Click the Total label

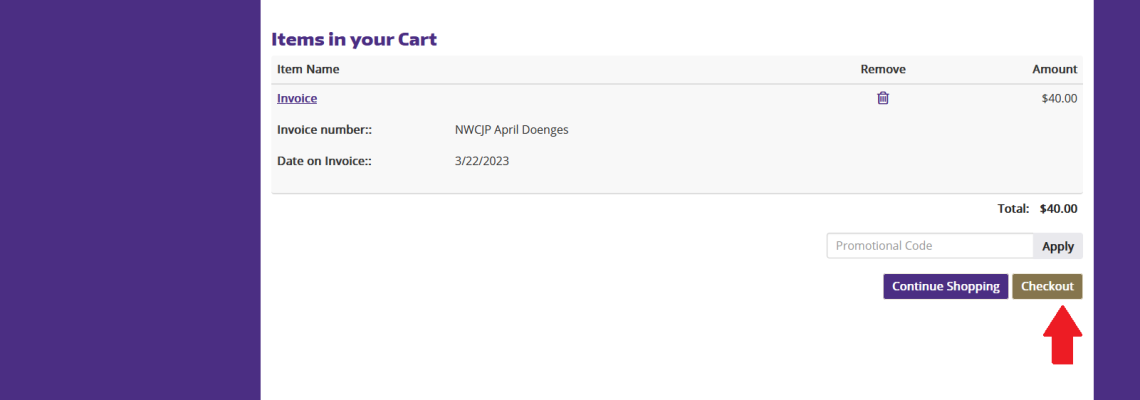1013,209
